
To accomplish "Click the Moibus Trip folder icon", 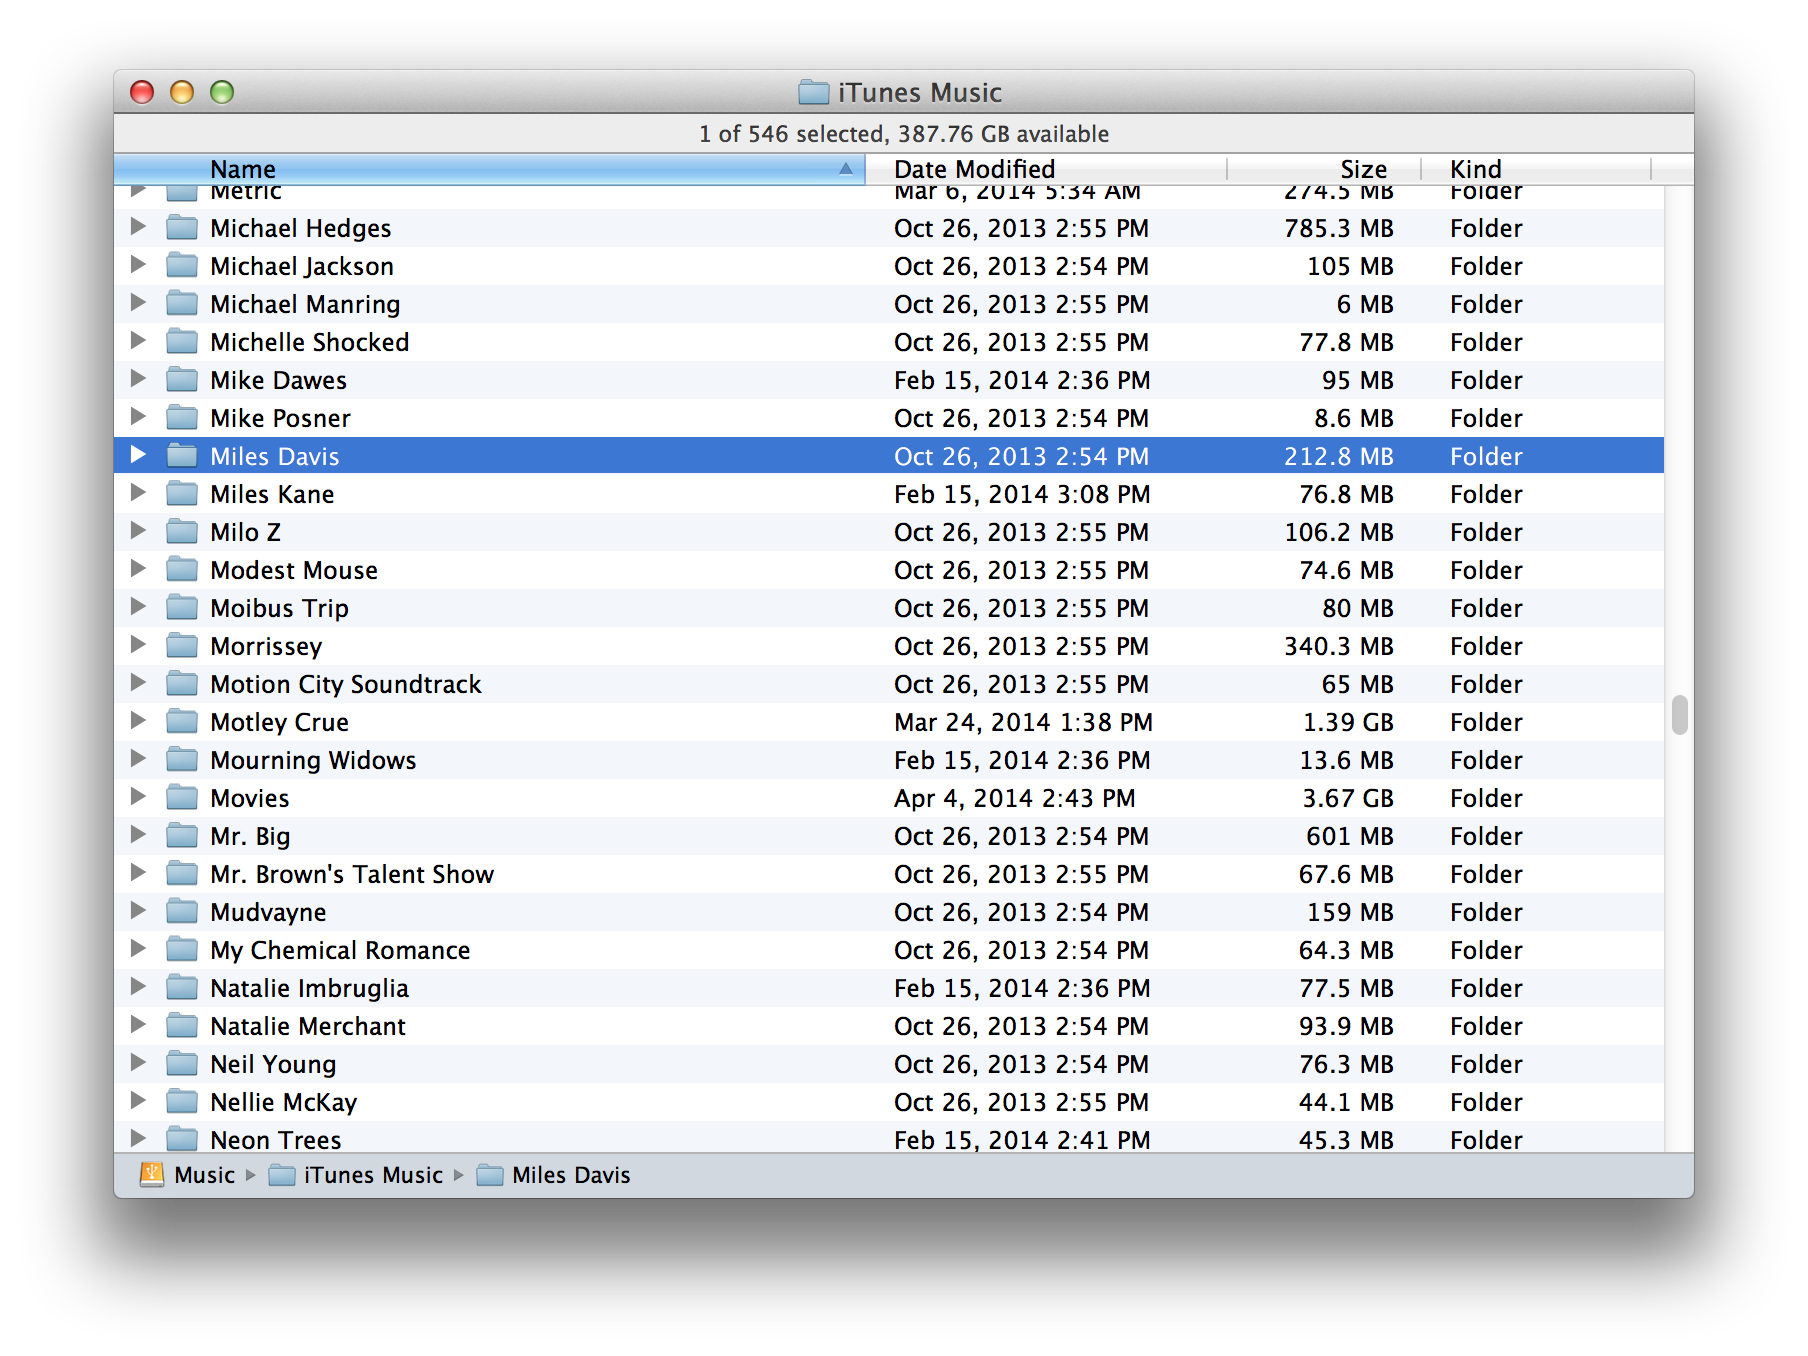I will 182,607.
